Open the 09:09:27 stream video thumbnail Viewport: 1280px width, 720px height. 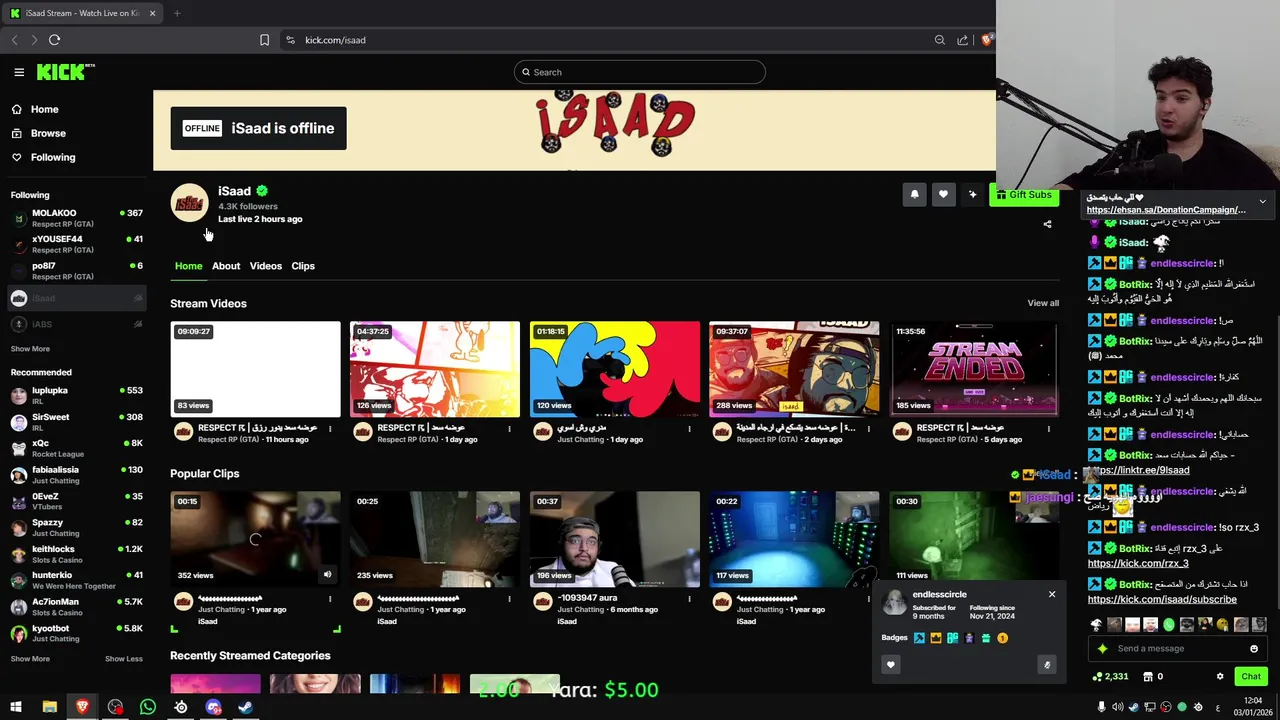[255, 369]
